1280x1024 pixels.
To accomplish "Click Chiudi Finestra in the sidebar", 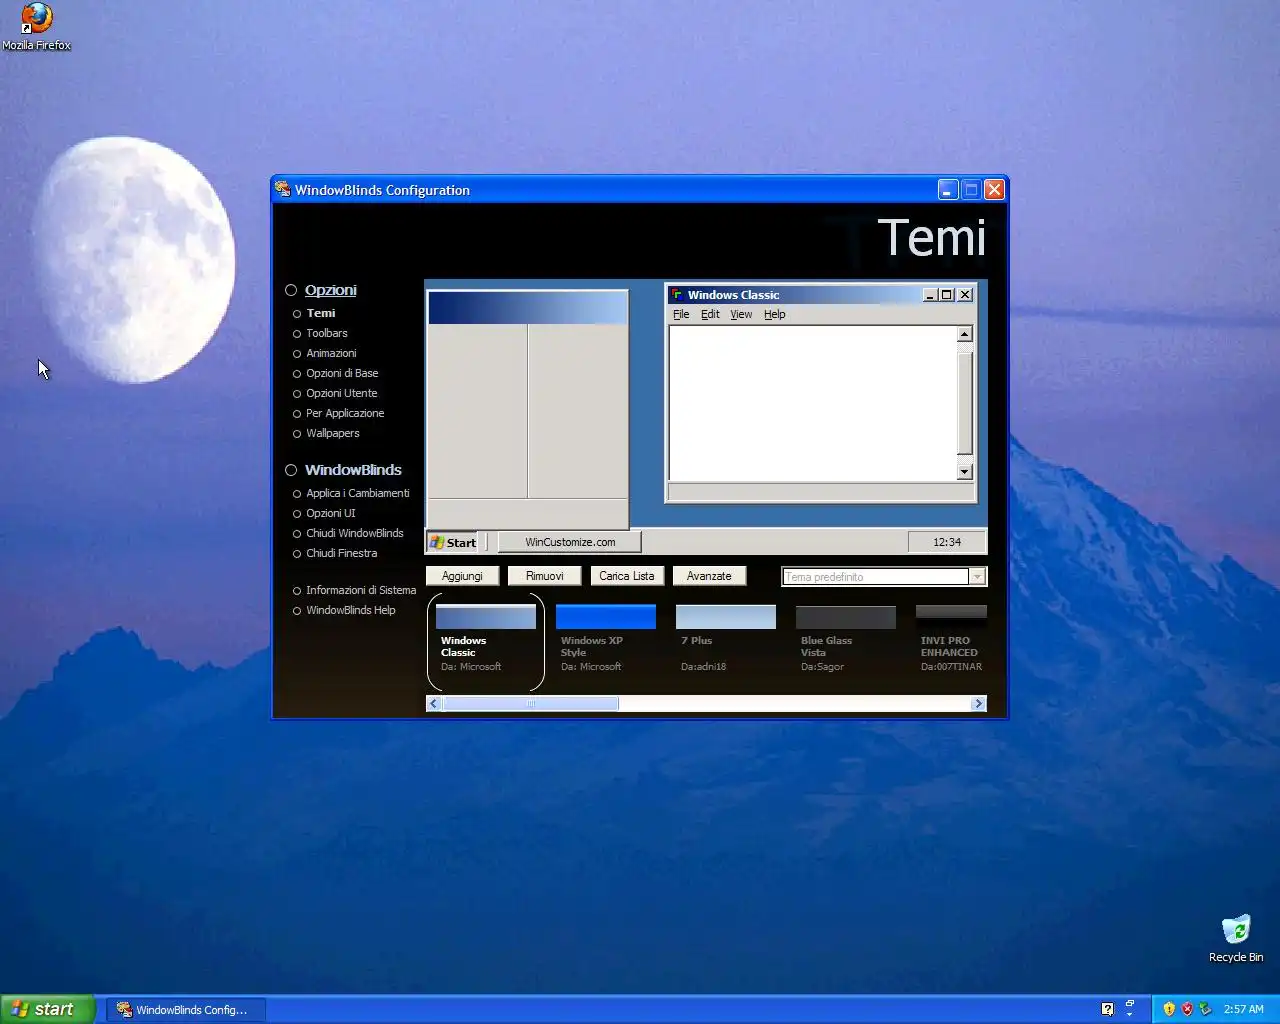I will tap(342, 553).
